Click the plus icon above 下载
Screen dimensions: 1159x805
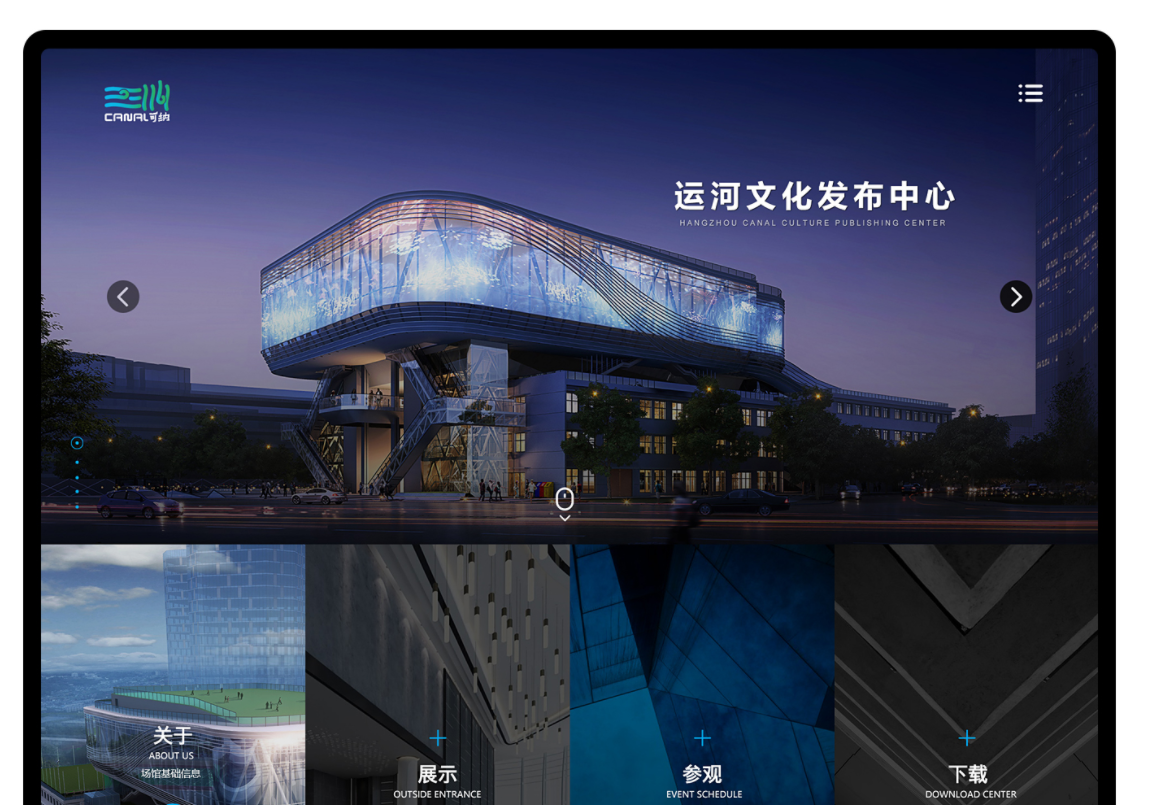tap(967, 739)
